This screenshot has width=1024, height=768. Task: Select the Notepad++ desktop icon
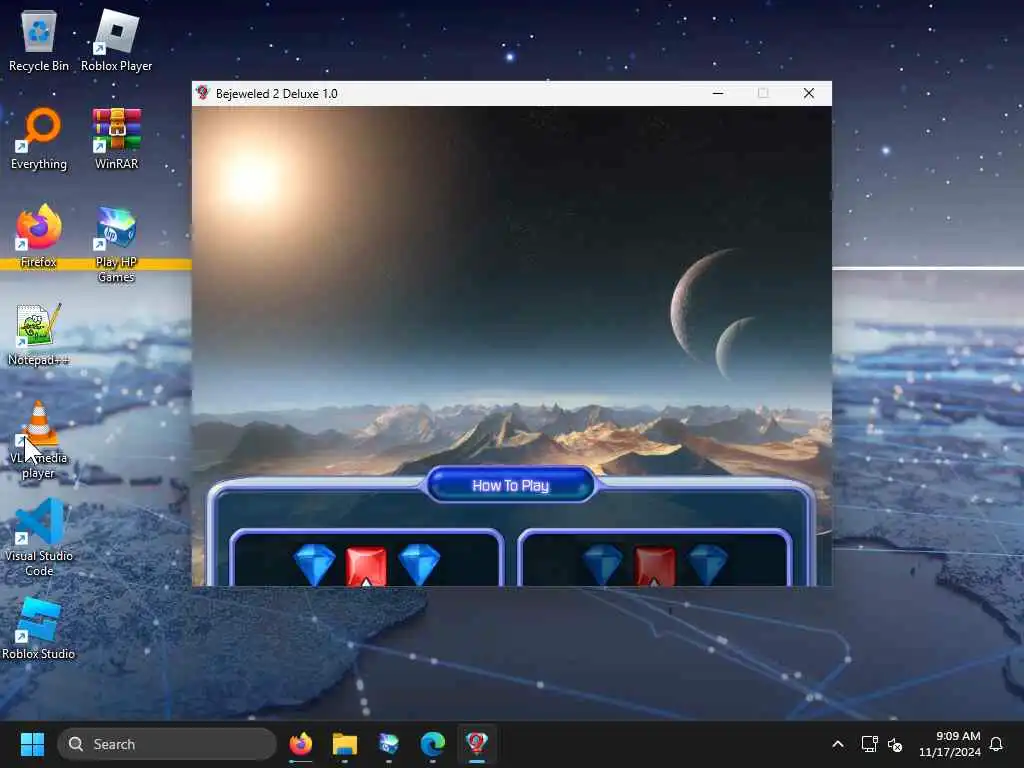pos(39,334)
